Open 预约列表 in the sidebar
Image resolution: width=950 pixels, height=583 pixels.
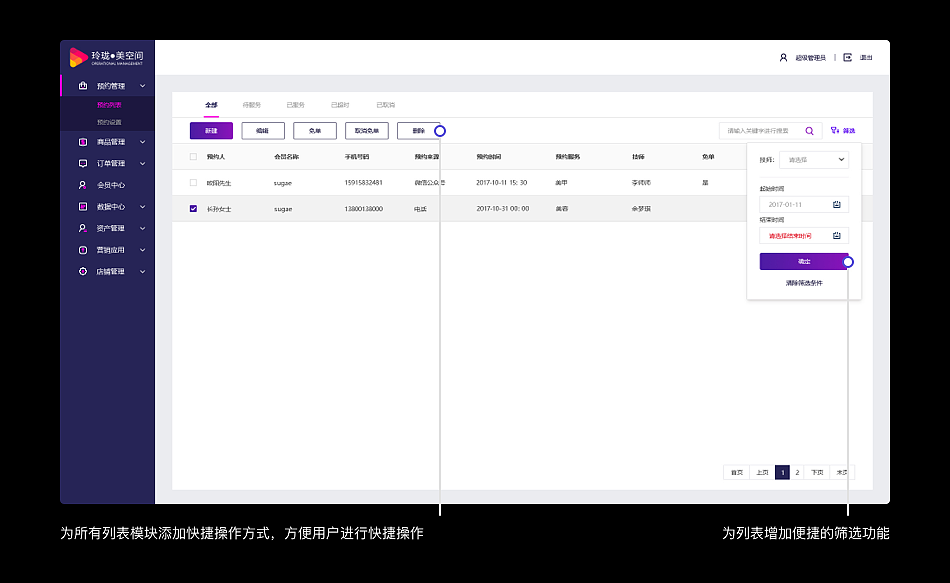[x=109, y=105]
